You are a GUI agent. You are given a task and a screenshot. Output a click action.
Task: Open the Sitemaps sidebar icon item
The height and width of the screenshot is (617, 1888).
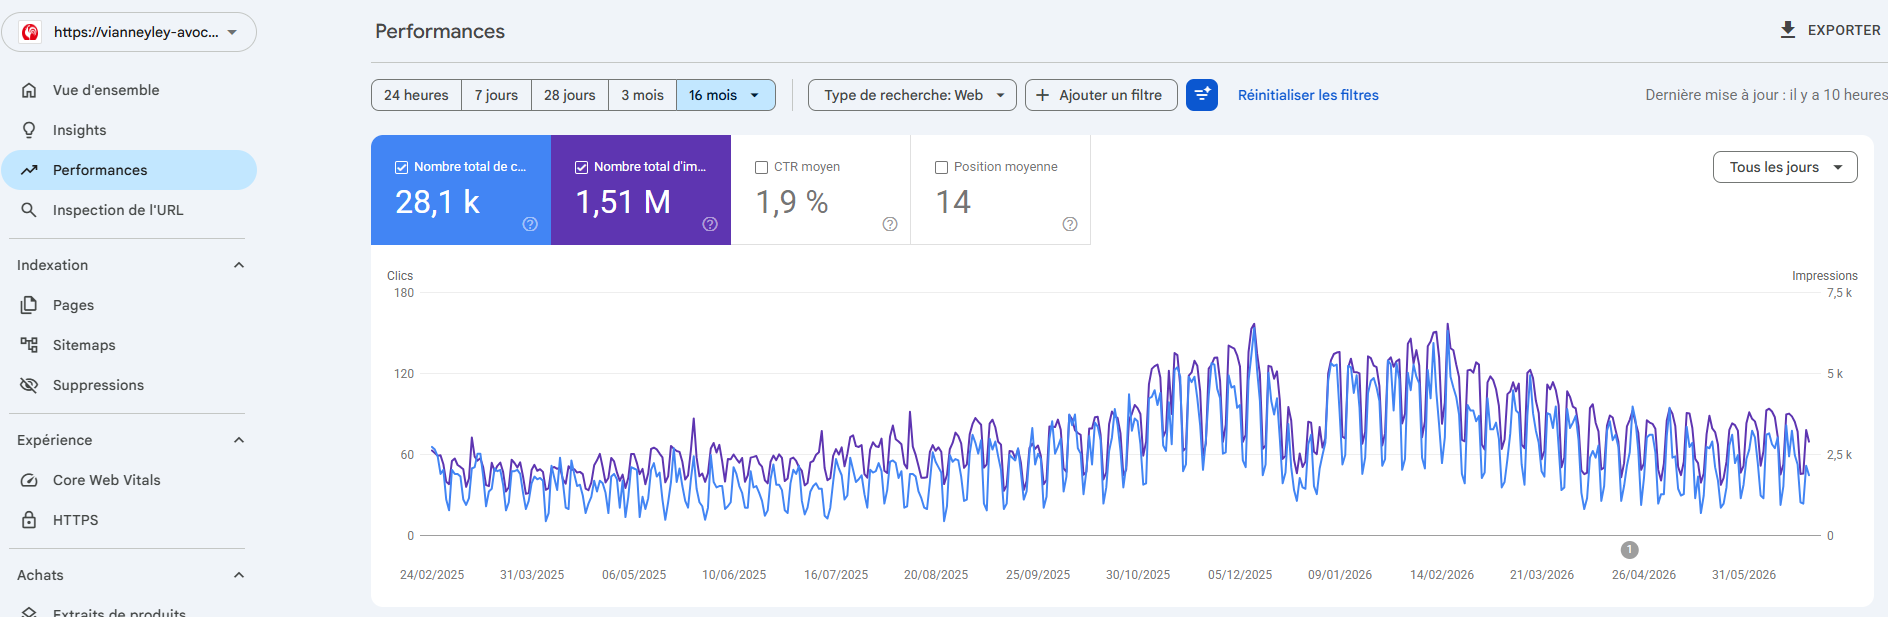129,345
